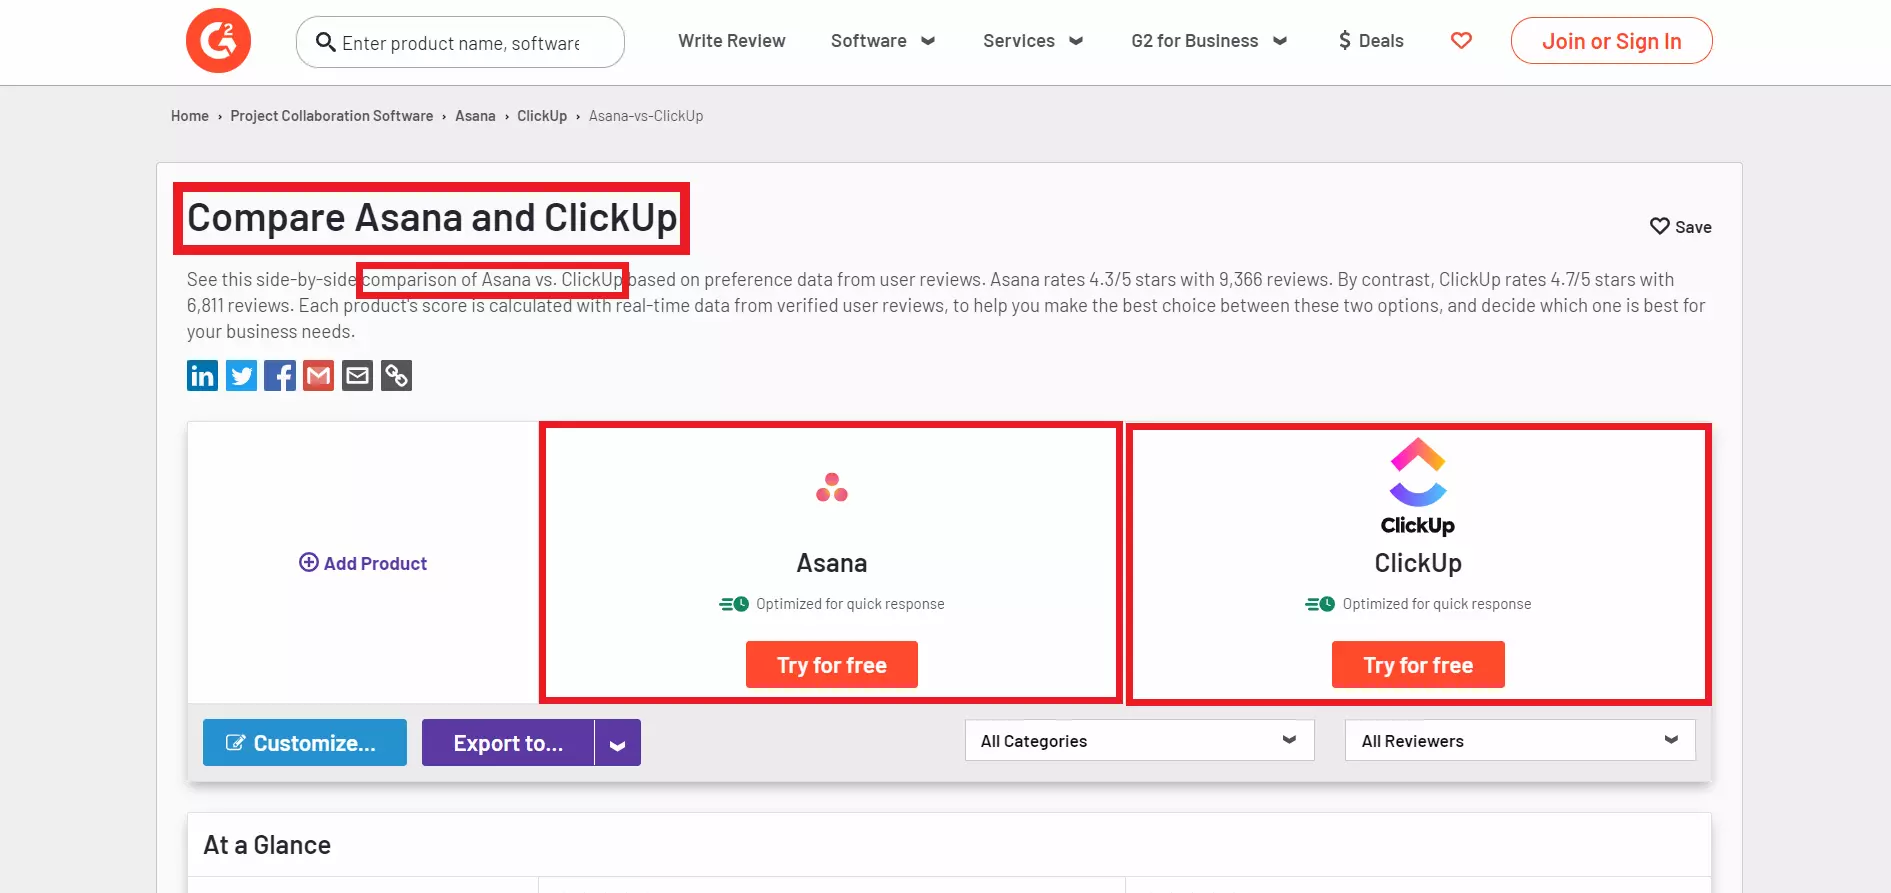The height and width of the screenshot is (893, 1891).
Task: Share comparison on Twitter
Action: click(241, 376)
